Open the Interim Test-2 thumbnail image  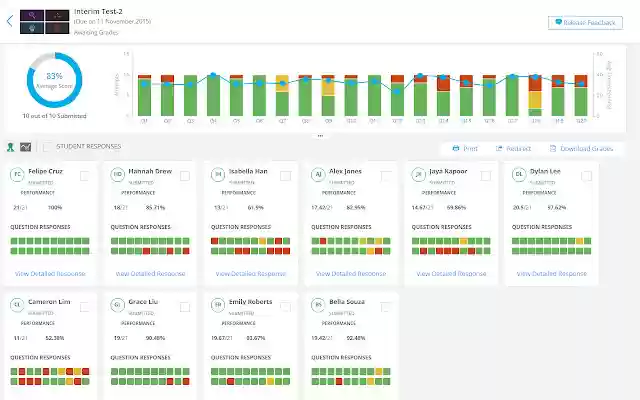[44, 22]
